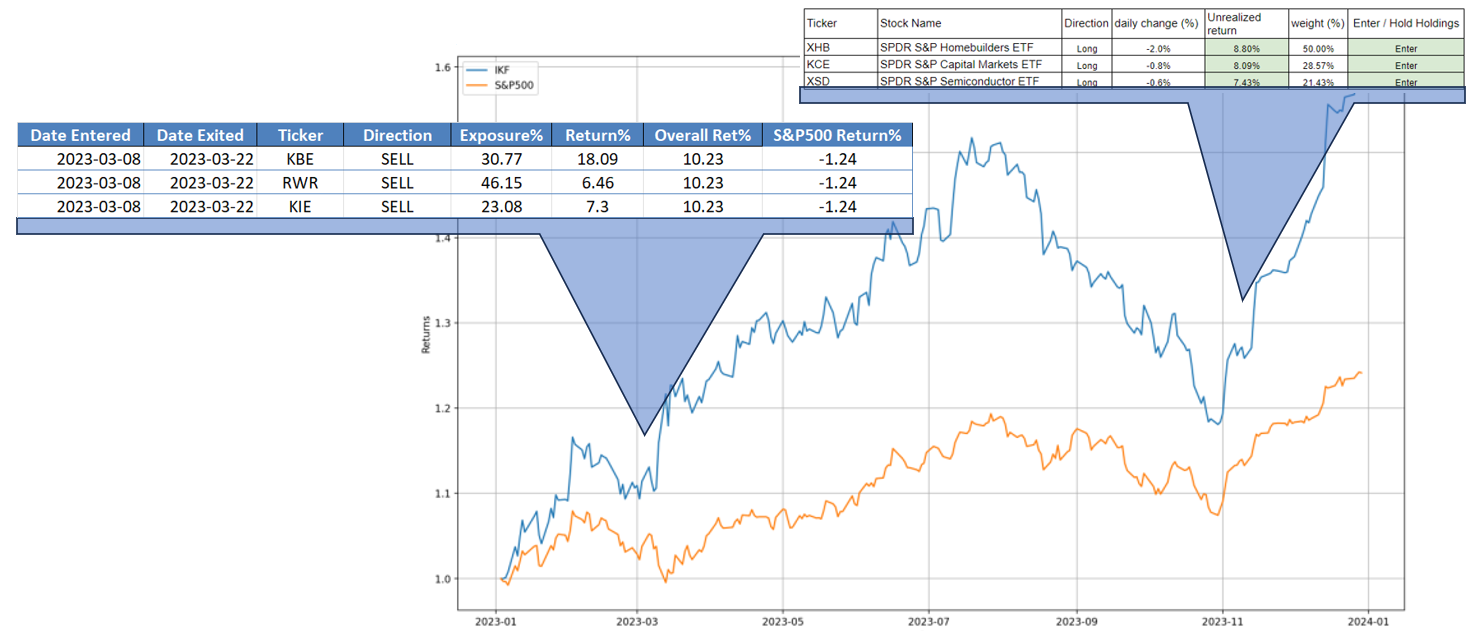The height and width of the screenshot is (631, 1473).
Task: Click SELL direction in the RWR row
Action: [397, 182]
